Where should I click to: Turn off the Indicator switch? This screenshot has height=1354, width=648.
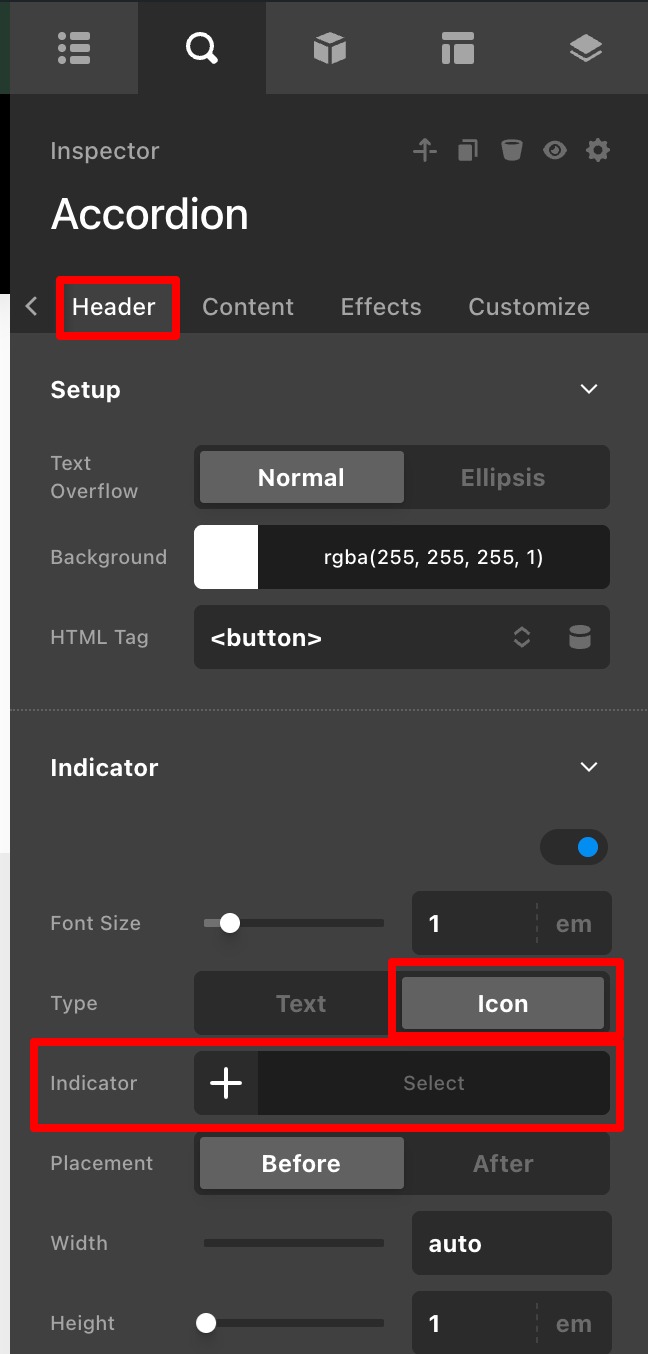(575, 848)
